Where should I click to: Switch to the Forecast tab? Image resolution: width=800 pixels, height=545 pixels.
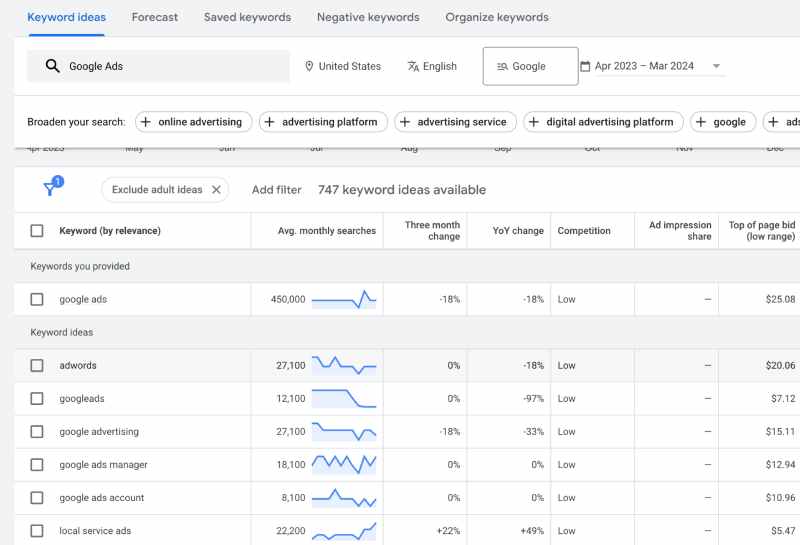pos(155,17)
